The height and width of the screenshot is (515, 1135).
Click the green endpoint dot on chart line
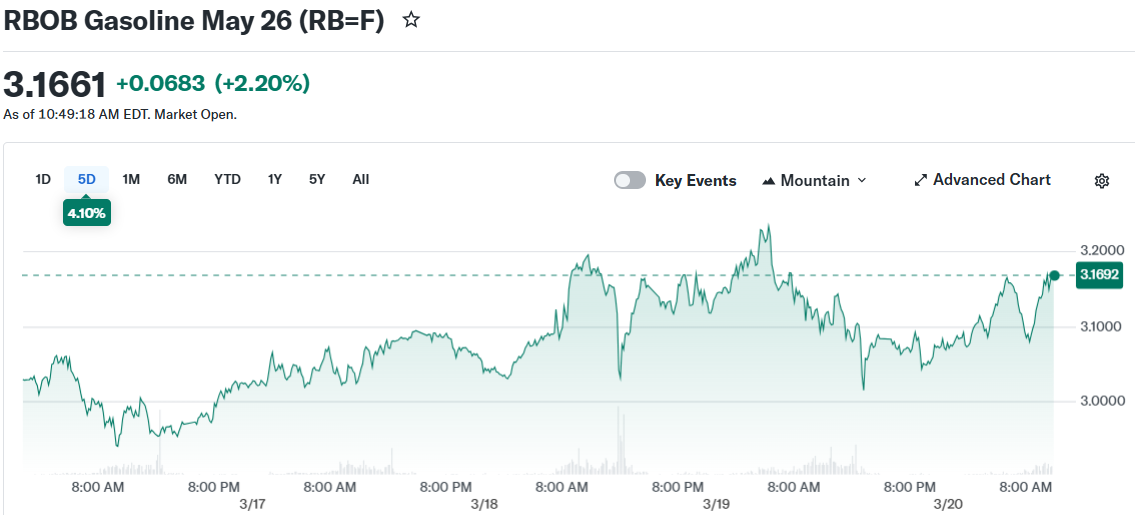(1054, 275)
